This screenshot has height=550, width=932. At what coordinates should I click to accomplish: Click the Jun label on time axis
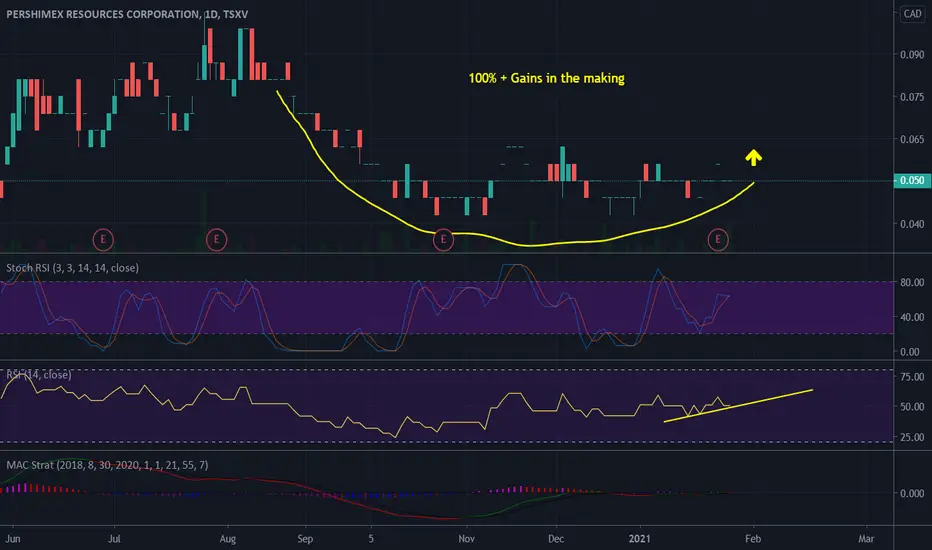pyautogui.click(x=12, y=539)
